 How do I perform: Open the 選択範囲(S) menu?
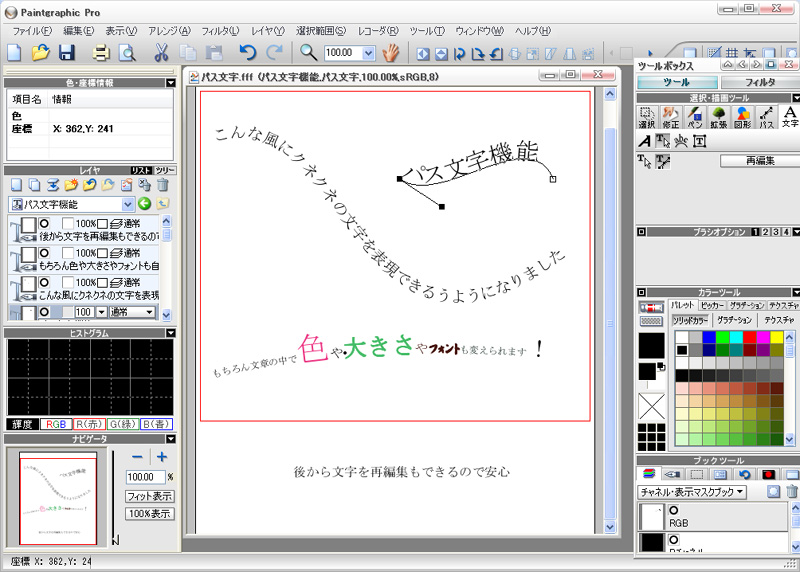coord(321,31)
